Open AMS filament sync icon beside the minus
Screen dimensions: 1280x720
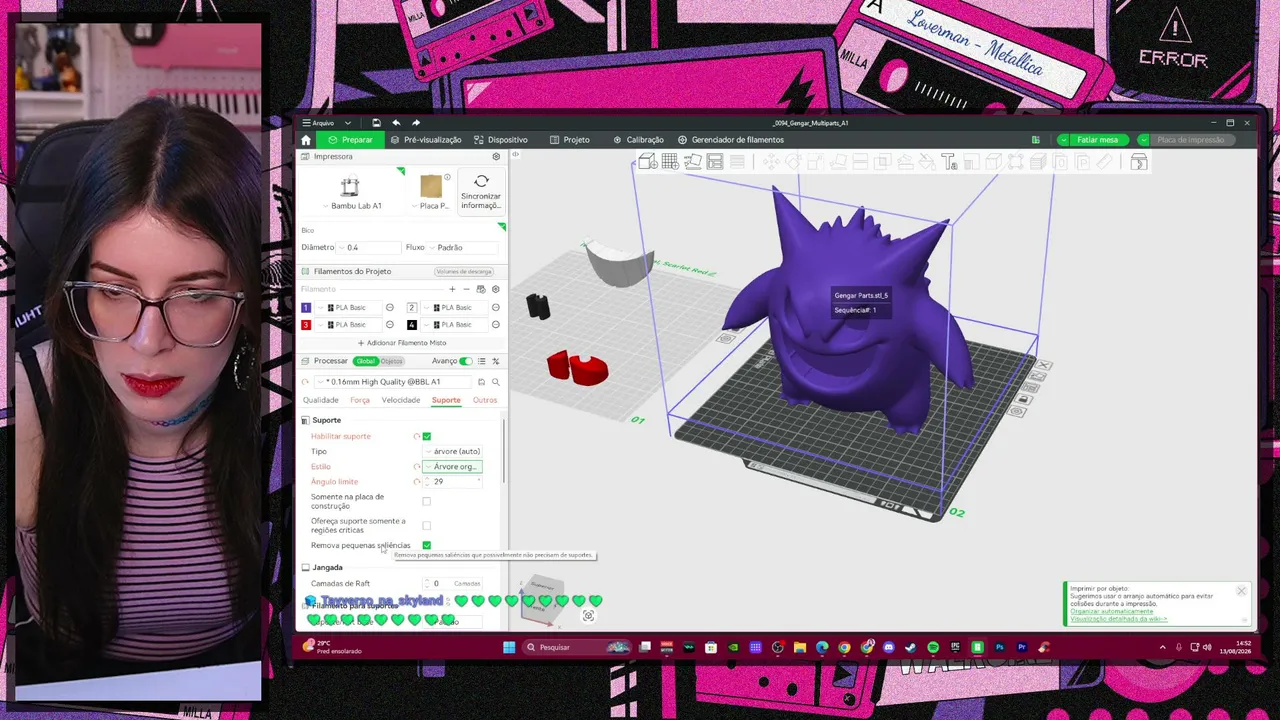pos(481,289)
